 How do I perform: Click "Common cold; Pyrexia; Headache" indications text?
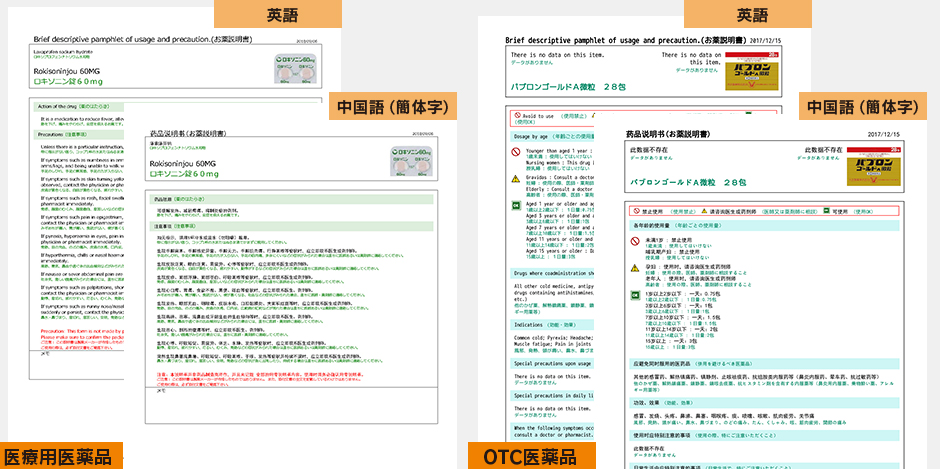point(553,337)
